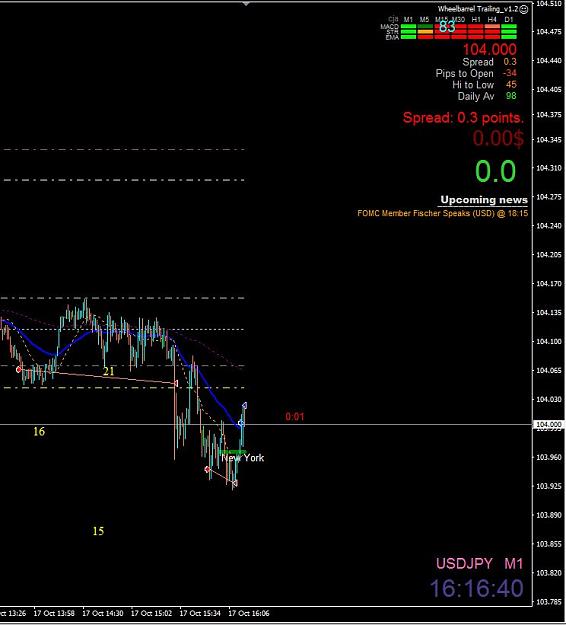Click the Daily Av value 98
This screenshot has width=566, height=625.
pos(511,96)
